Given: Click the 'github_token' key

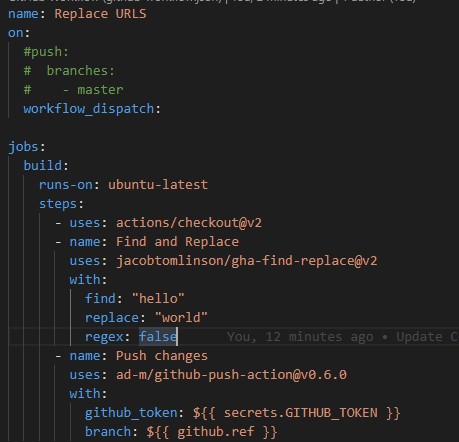Looking at the screenshot, I should coord(131,413).
